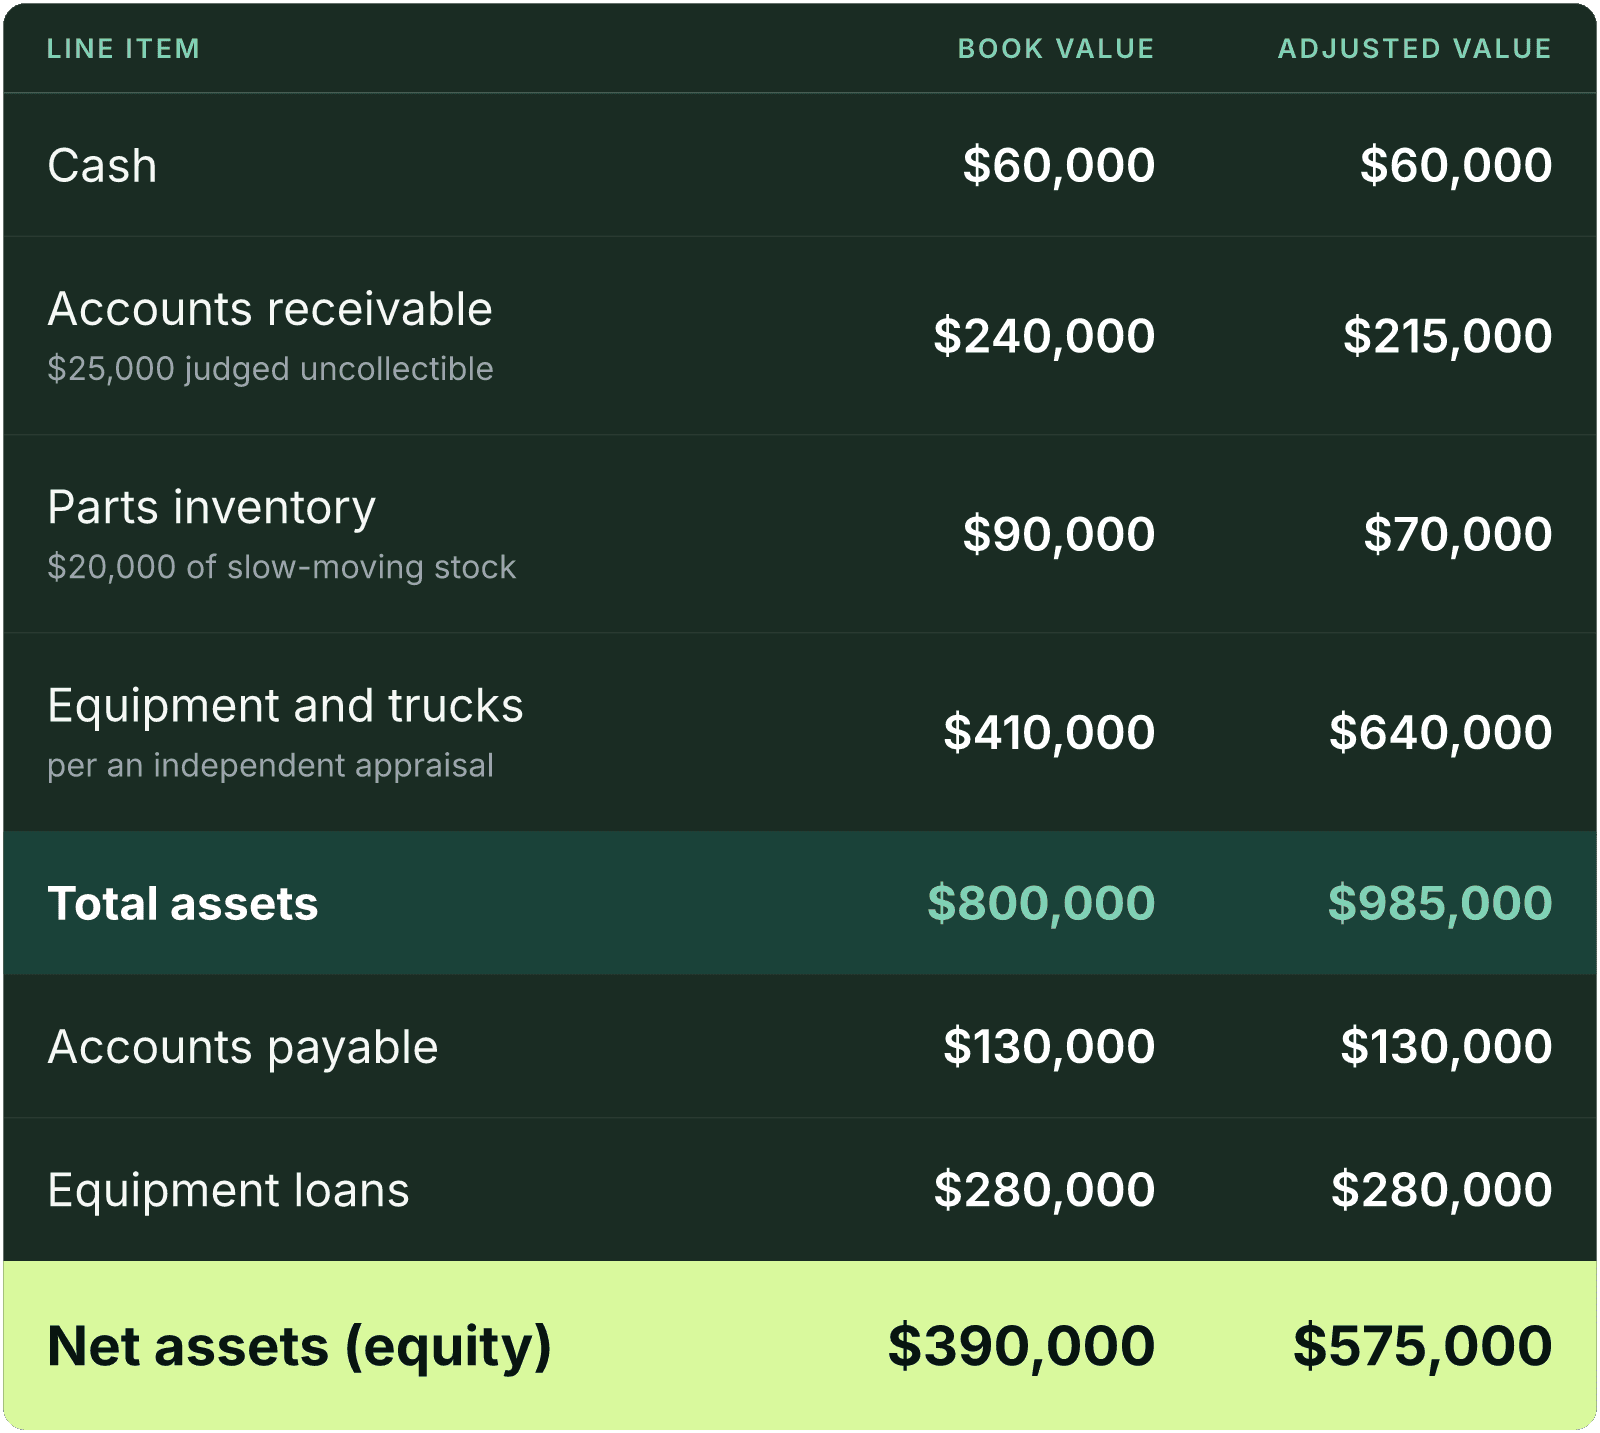The height and width of the screenshot is (1433, 1600).
Task: Click Net assets adjusted value $575,000
Action: 1422,1346
